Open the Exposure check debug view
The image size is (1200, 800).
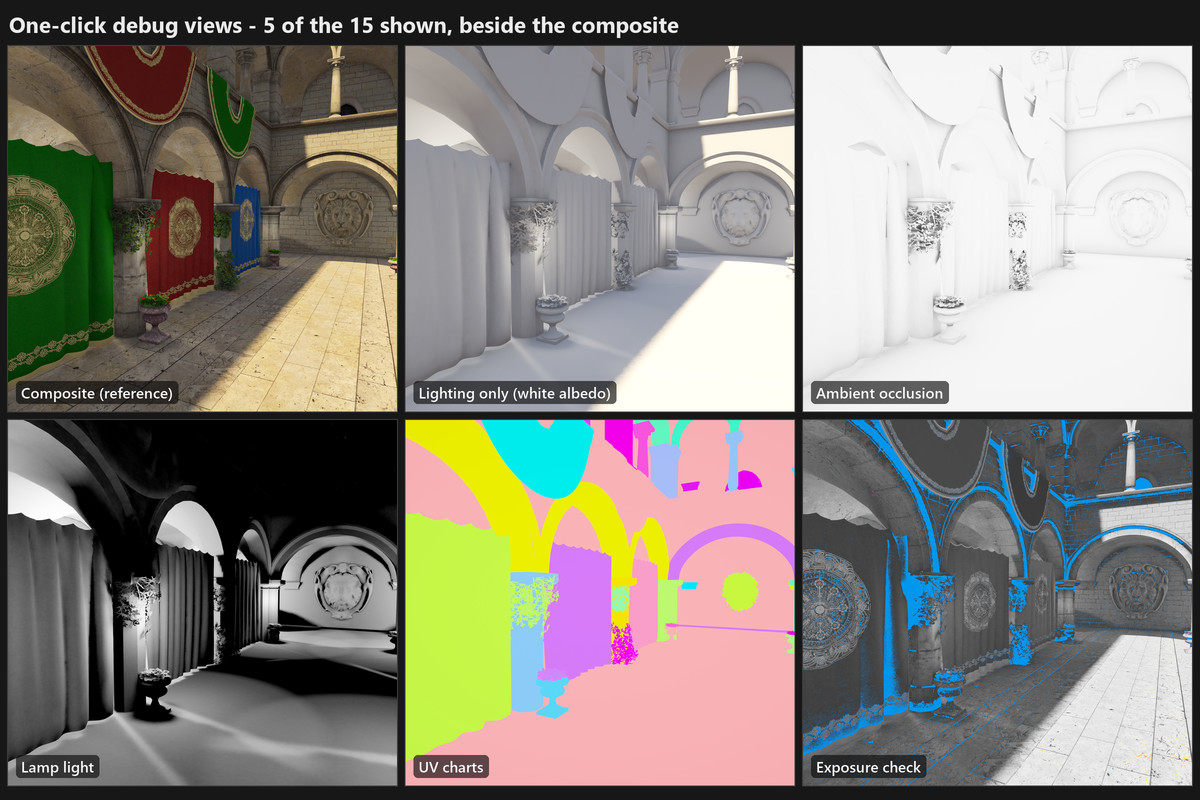click(997, 603)
